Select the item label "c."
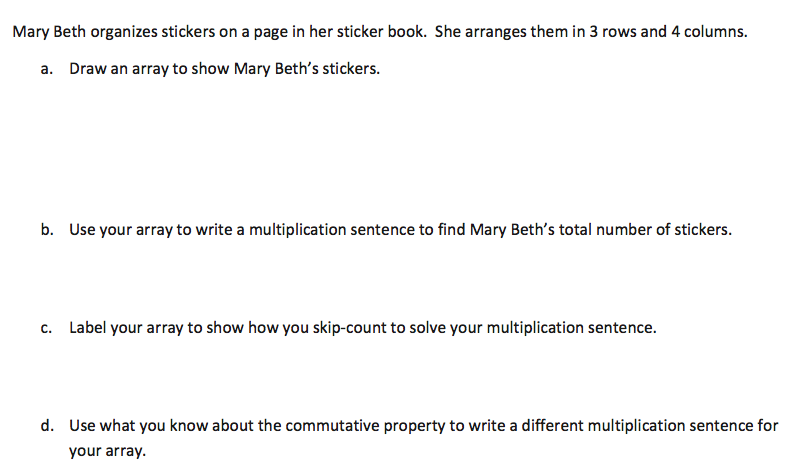 click(x=48, y=327)
